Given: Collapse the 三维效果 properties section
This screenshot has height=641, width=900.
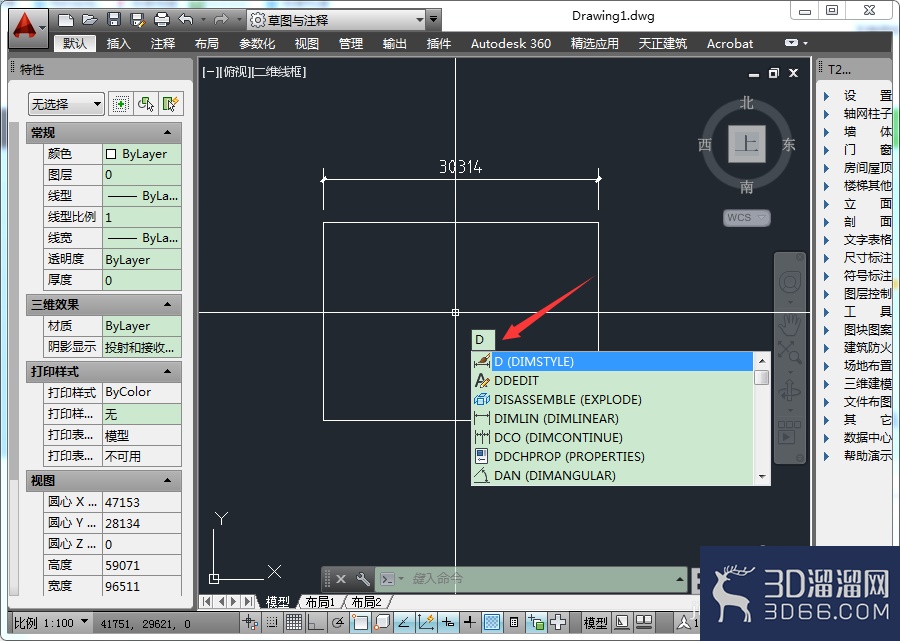Looking at the screenshot, I should click(167, 305).
